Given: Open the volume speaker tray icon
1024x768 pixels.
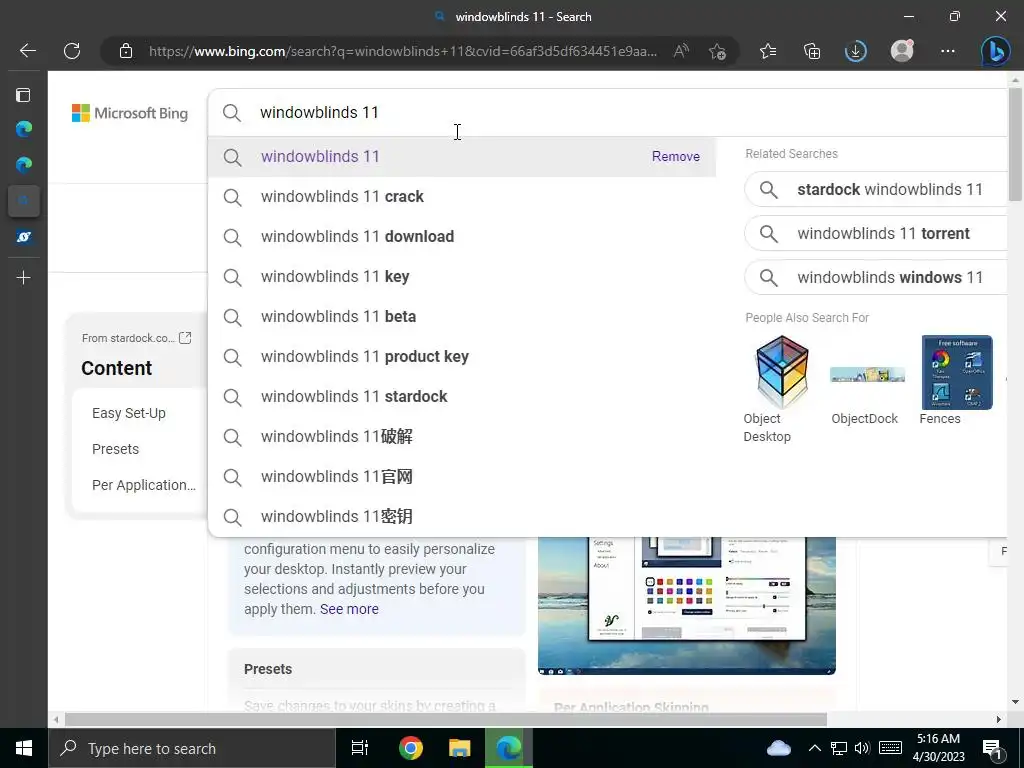Looking at the screenshot, I should point(862,748).
